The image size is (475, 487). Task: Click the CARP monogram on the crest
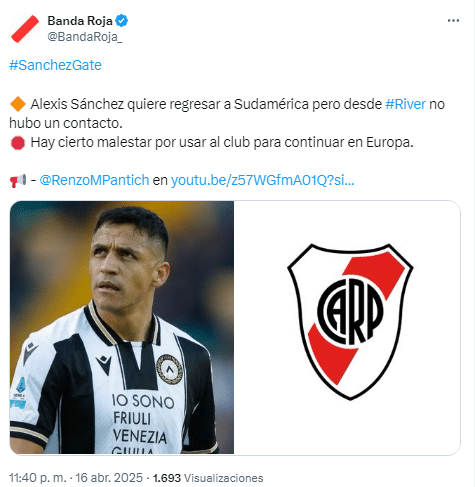point(350,312)
